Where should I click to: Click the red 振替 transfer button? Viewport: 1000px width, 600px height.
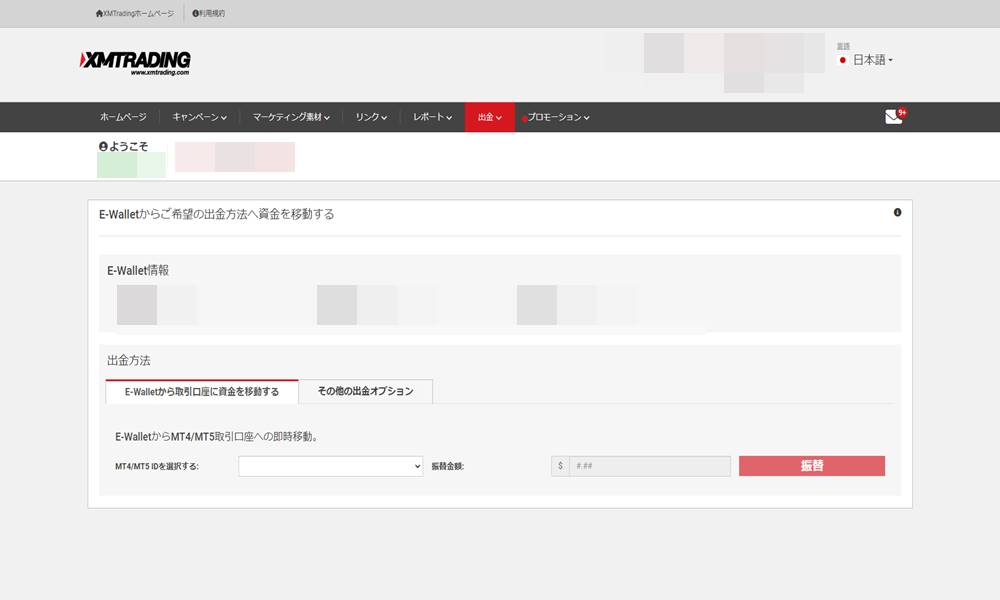tap(811, 466)
